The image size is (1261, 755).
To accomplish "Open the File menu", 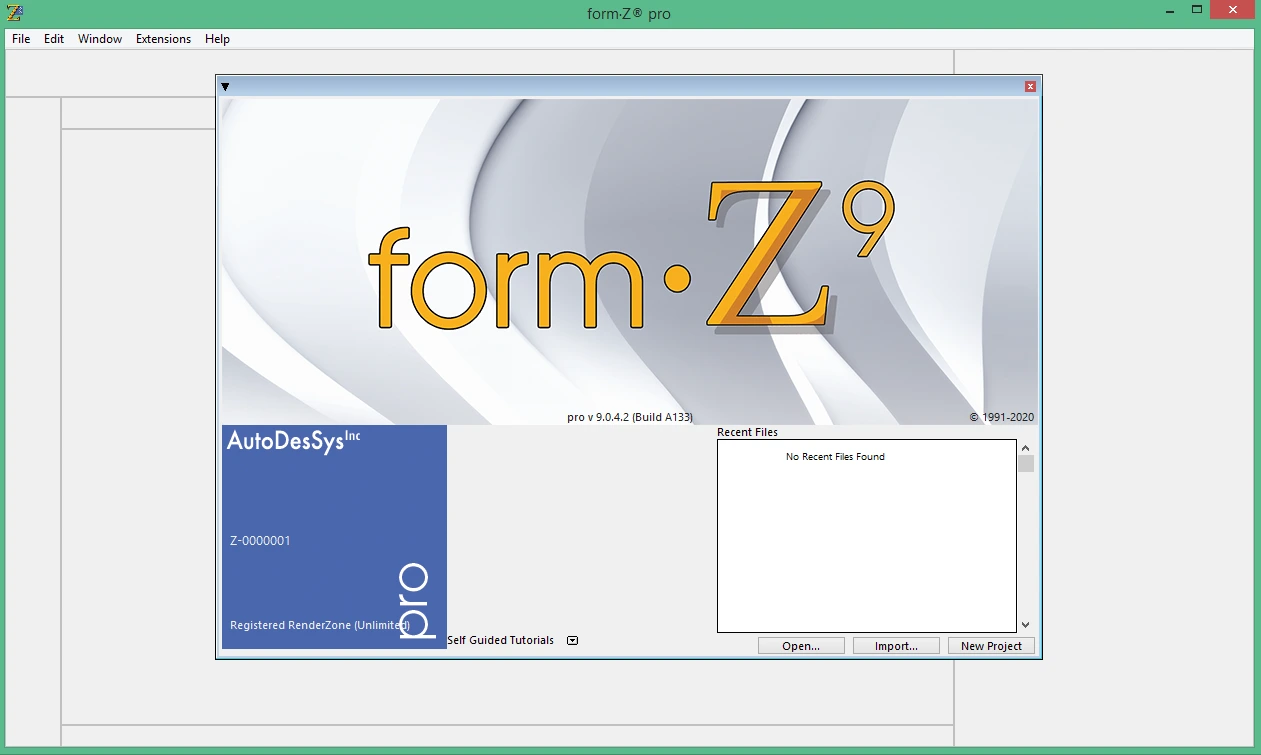I will pyautogui.click(x=21, y=39).
